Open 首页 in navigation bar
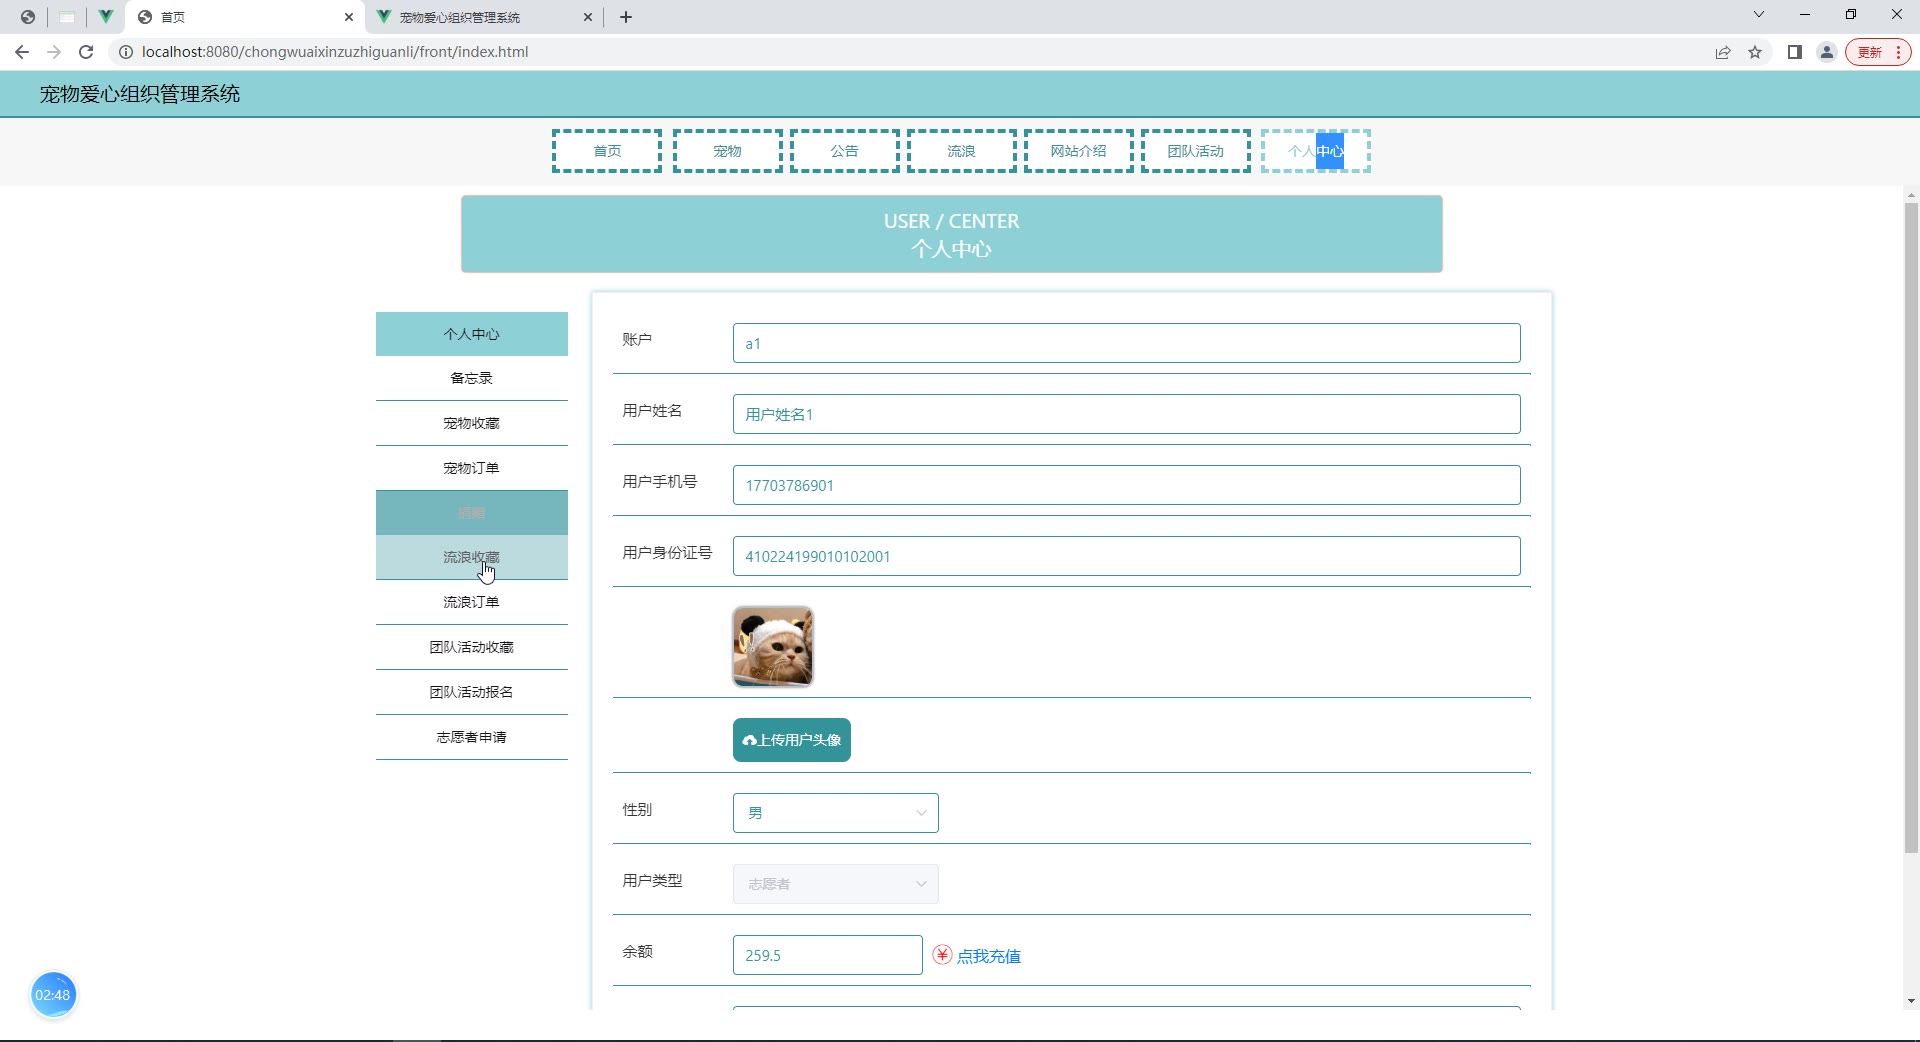The height and width of the screenshot is (1042, 1920). click(x=607, y=151)
